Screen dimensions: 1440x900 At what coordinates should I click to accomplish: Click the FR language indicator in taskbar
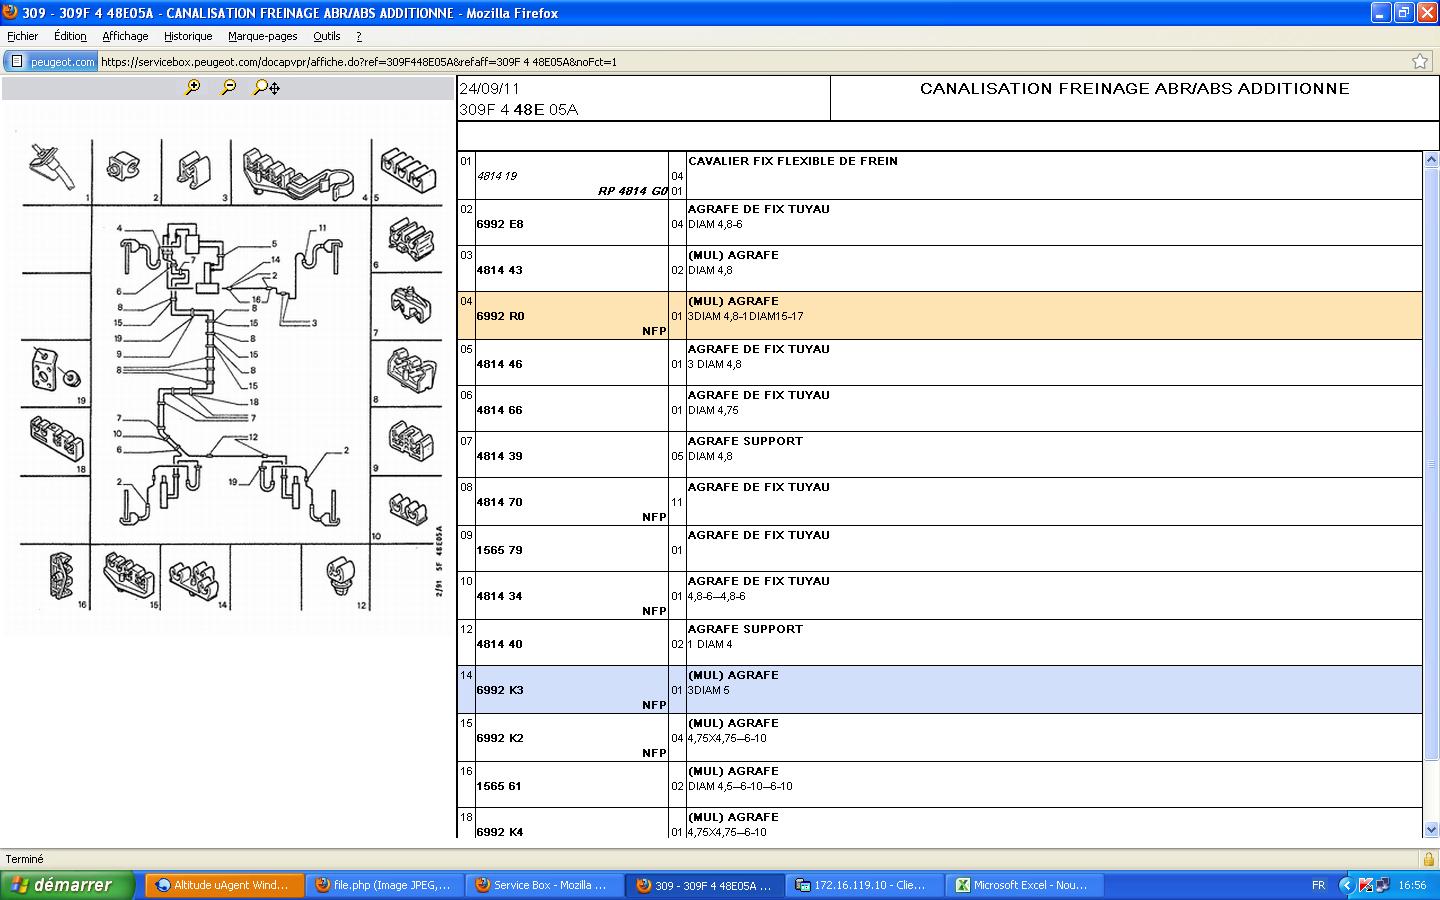pyautogui.click(x=1318, y=885)
